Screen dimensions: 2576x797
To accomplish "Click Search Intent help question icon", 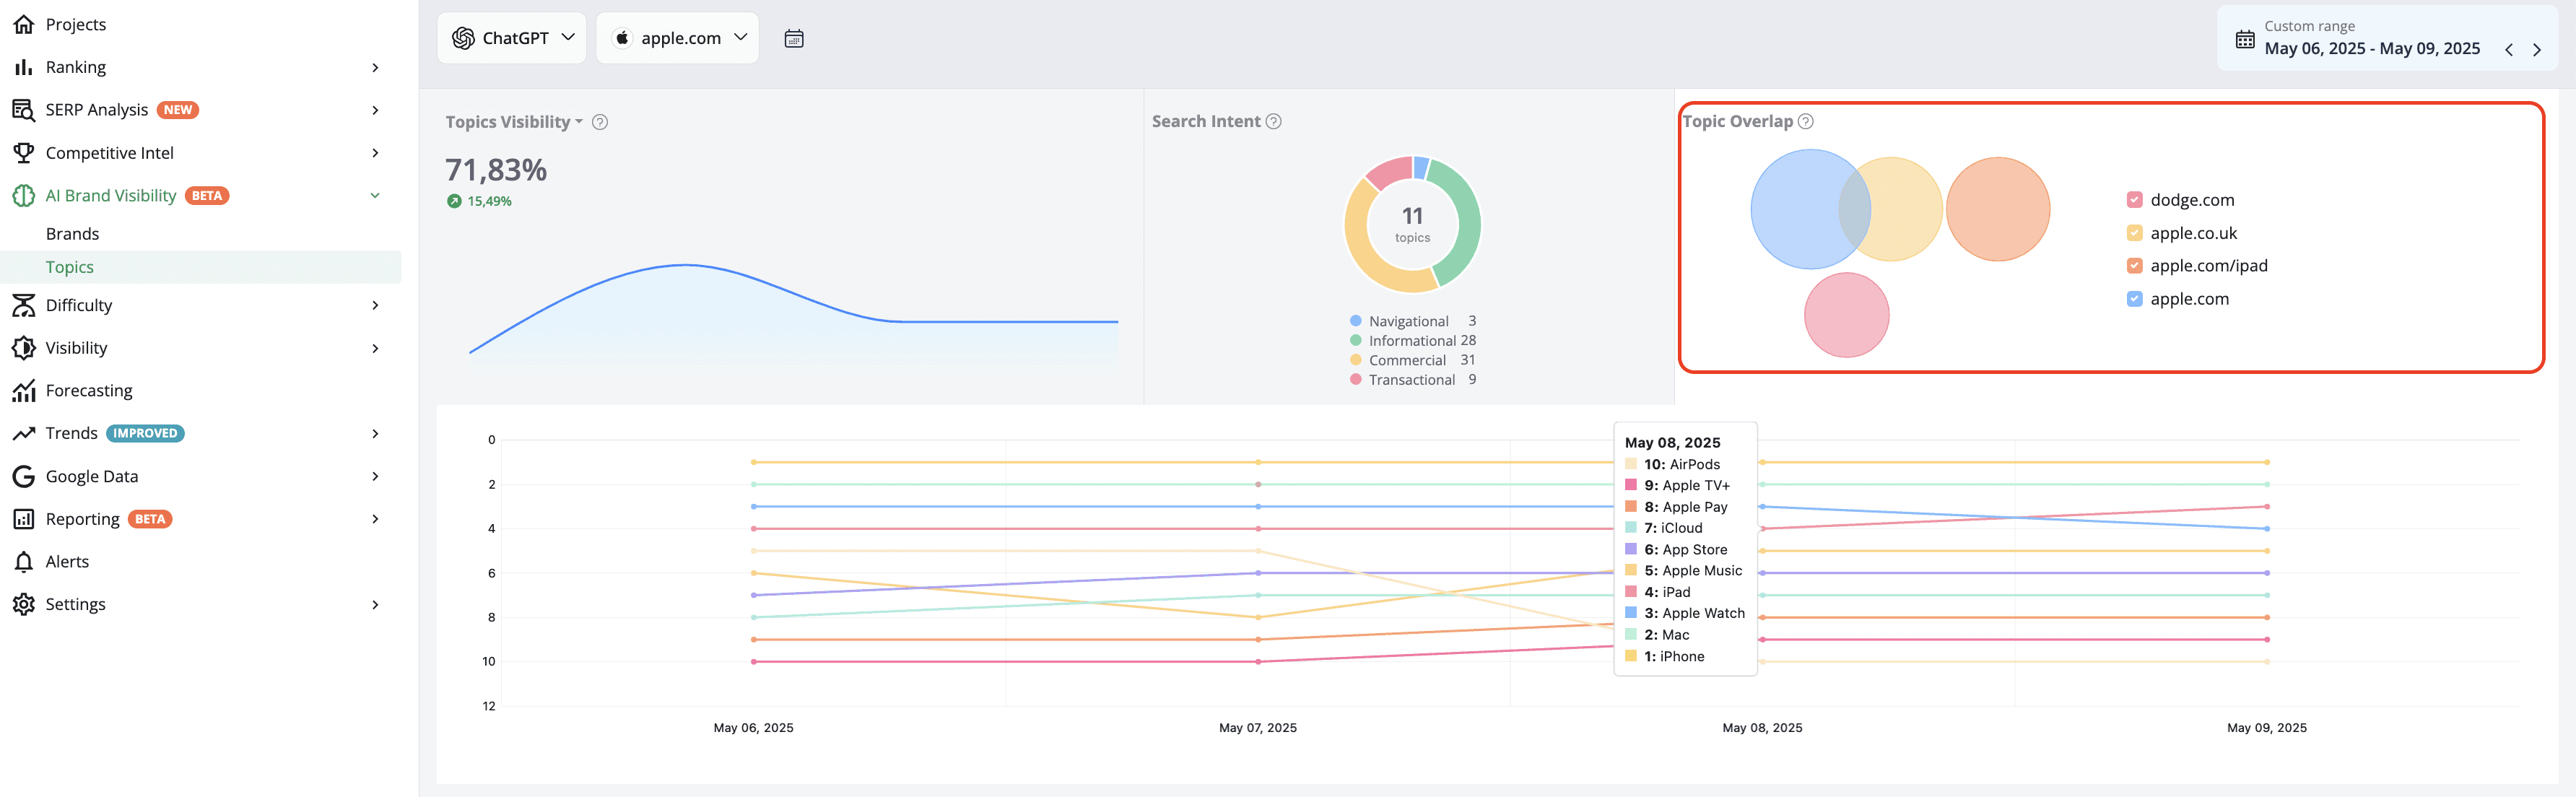I will [1274, 121].
